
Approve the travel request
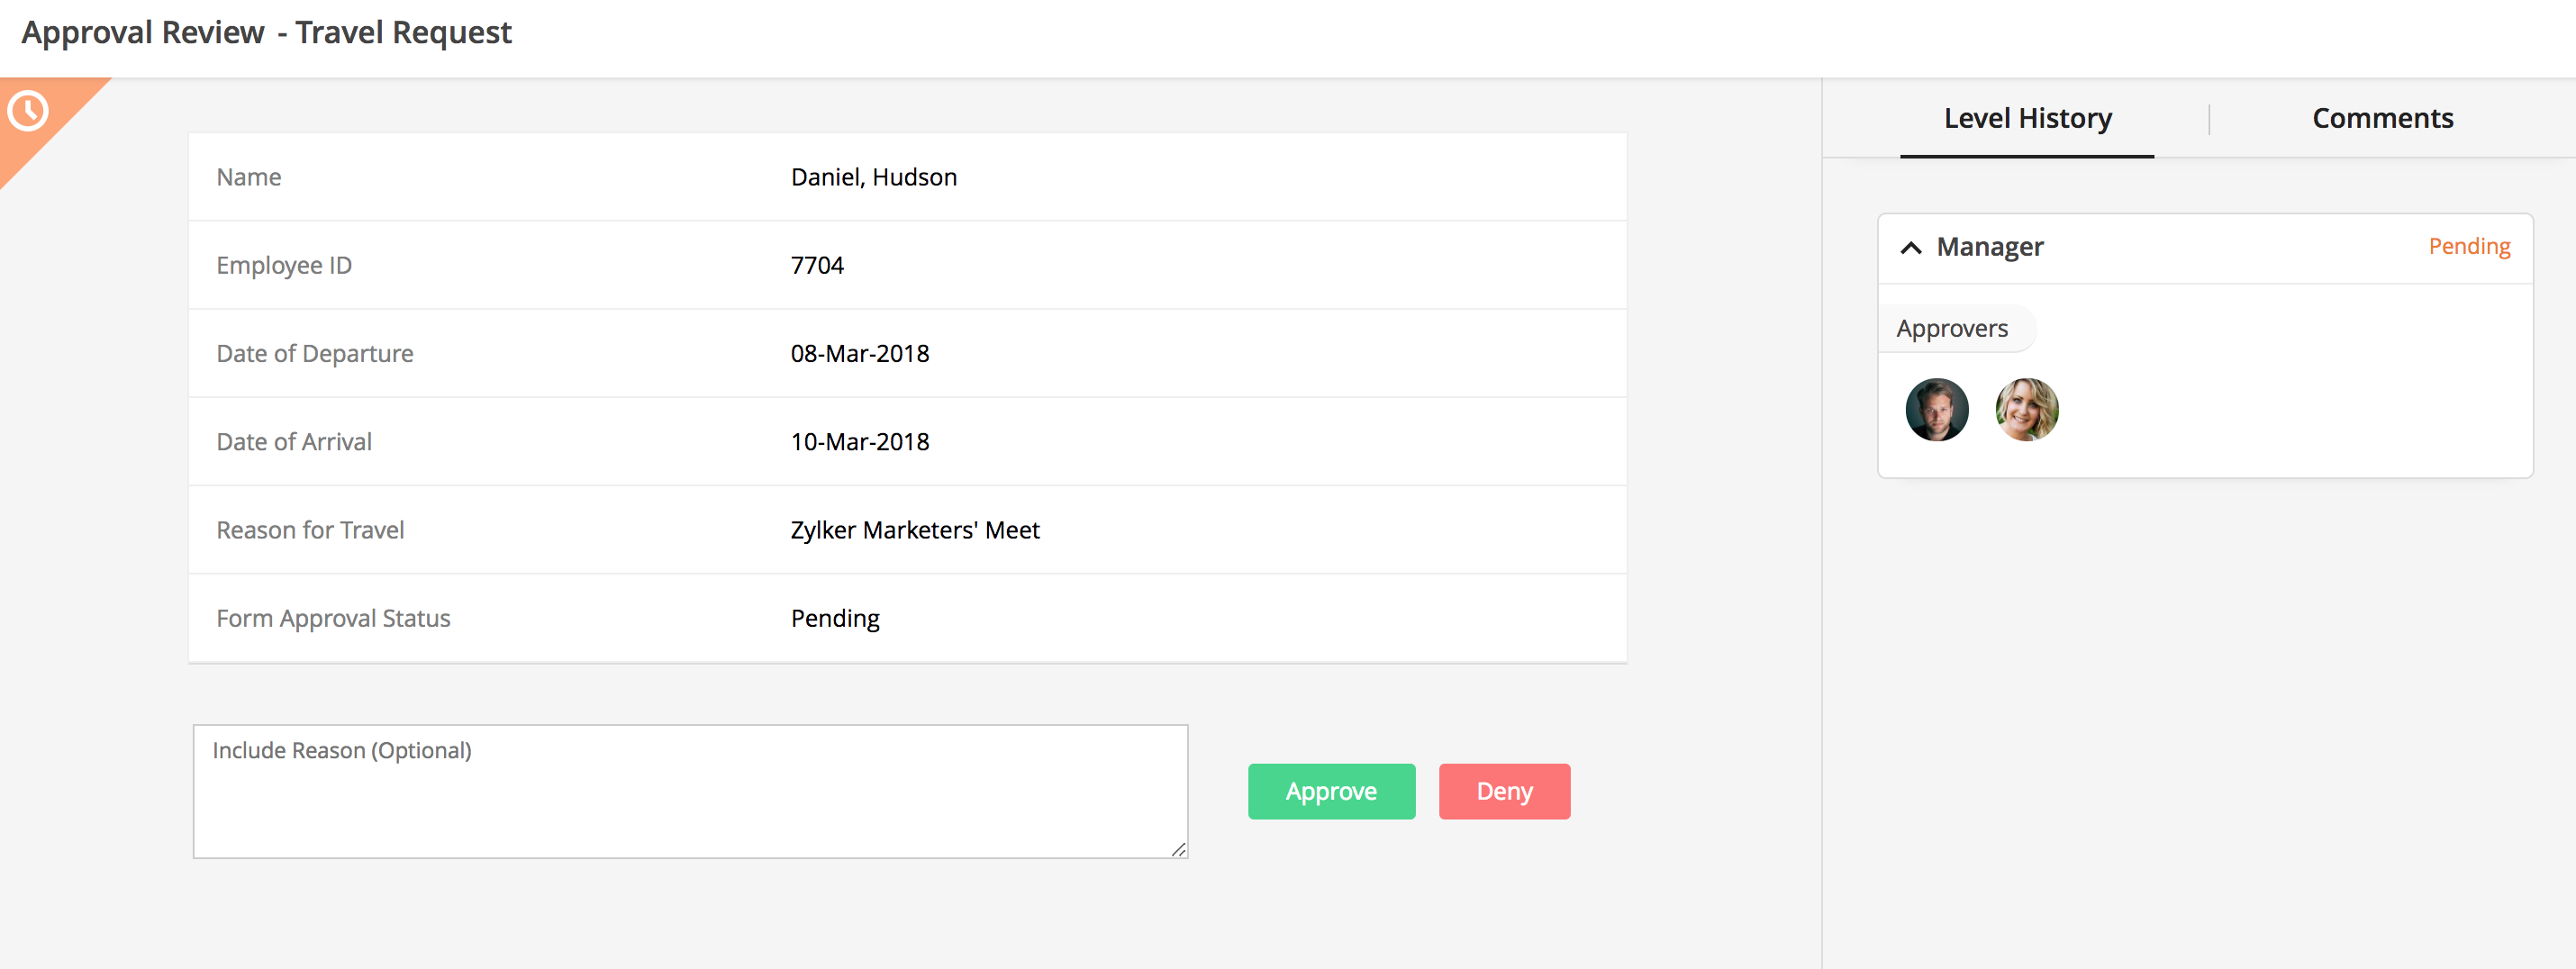1331,791
